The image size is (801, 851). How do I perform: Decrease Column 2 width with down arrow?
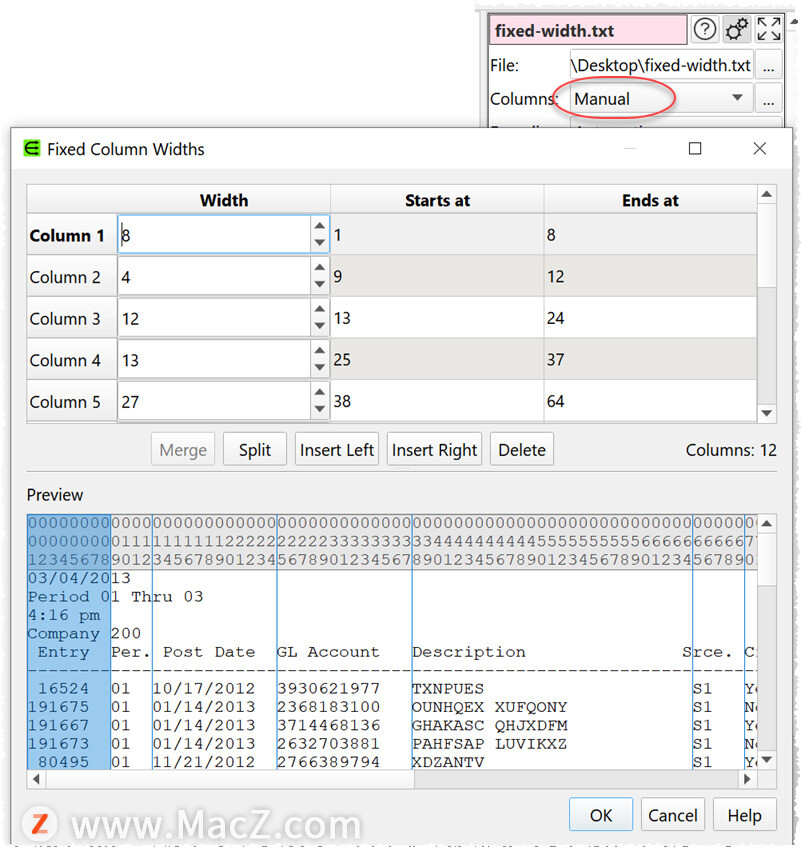click(320, 284)
